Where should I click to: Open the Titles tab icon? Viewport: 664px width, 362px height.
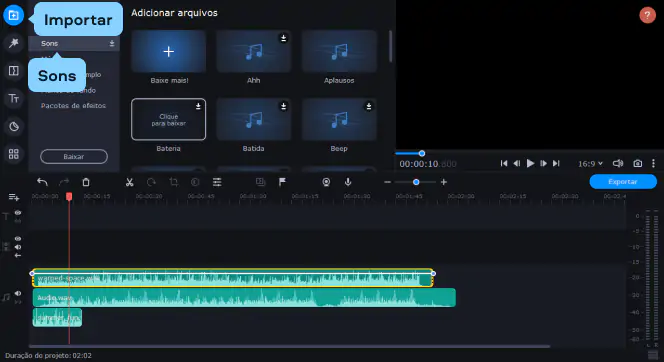click(x=14, y=99)
